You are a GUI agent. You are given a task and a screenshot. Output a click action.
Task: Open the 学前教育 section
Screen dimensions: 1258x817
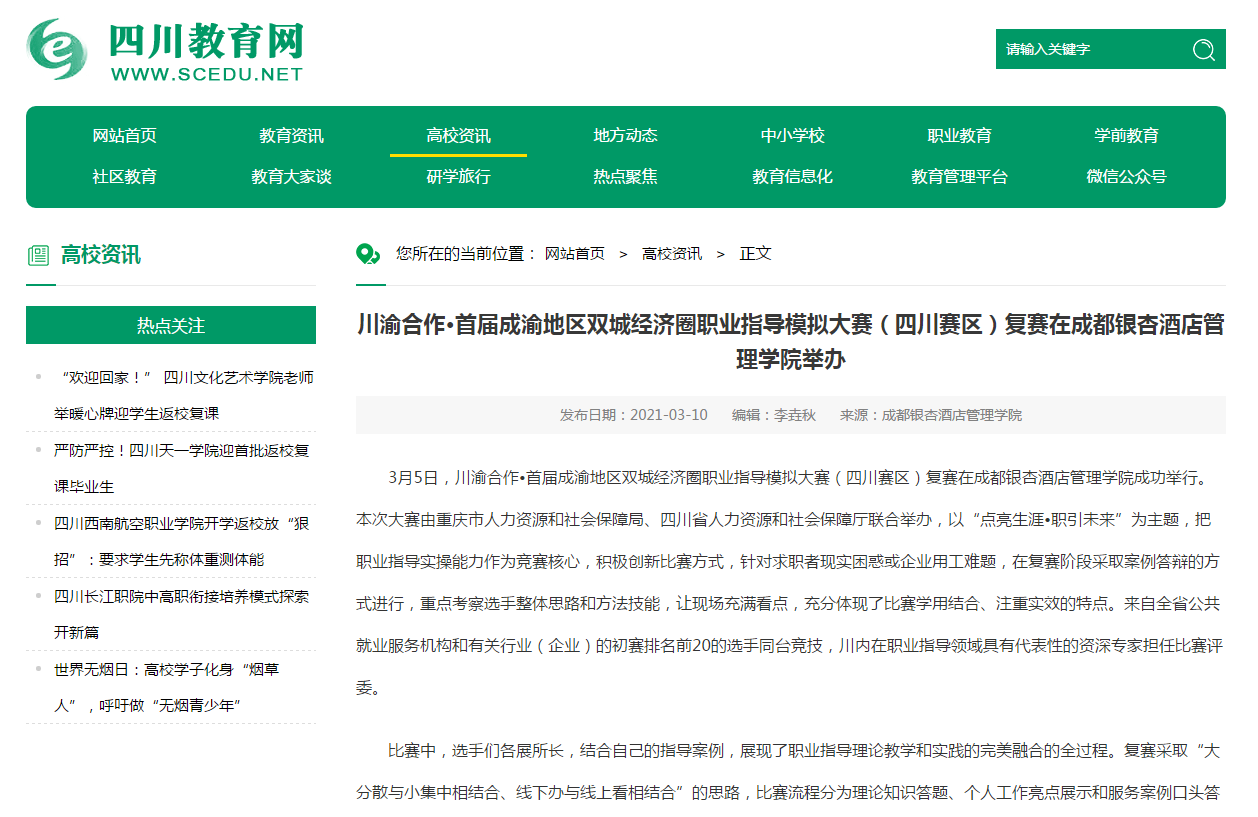coord(1125,135)
